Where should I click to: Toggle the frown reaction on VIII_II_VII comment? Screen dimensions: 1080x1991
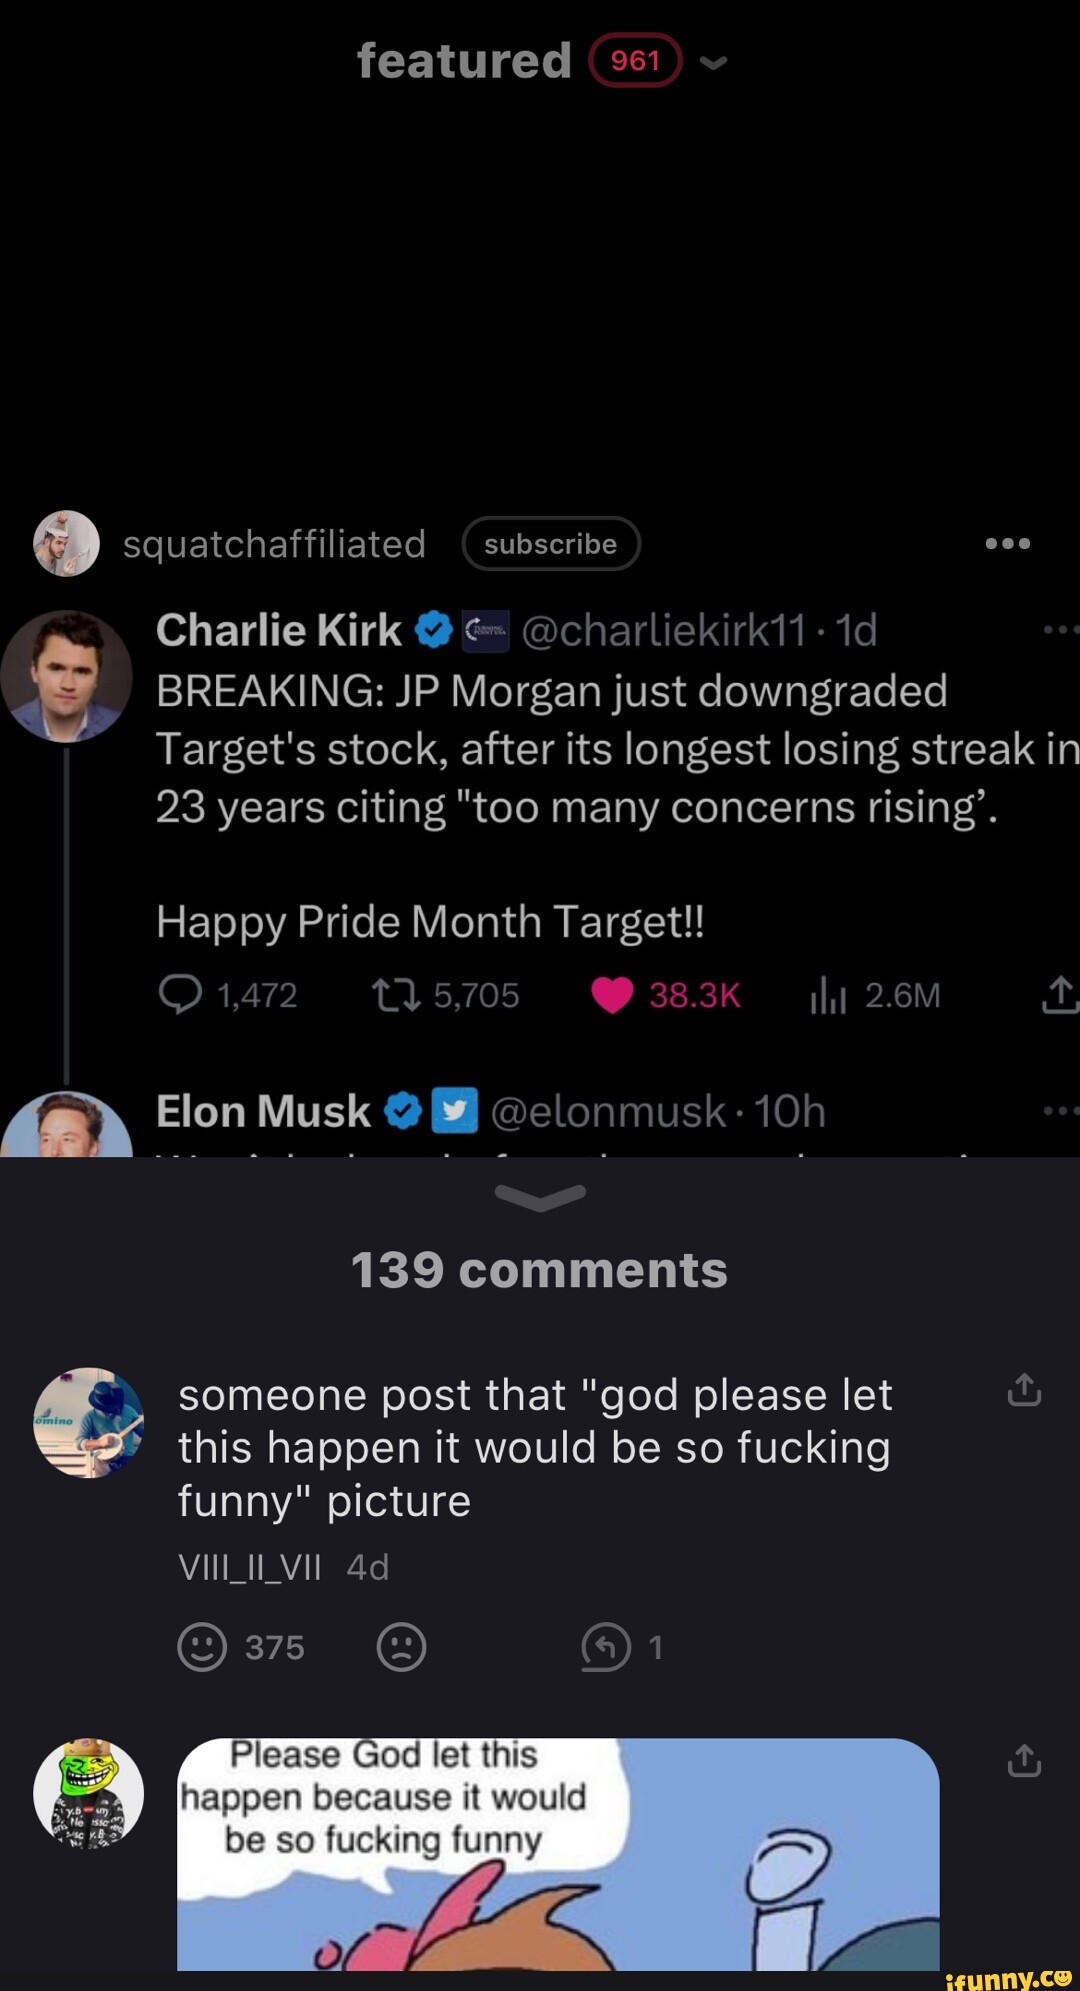click(402, 1647)
